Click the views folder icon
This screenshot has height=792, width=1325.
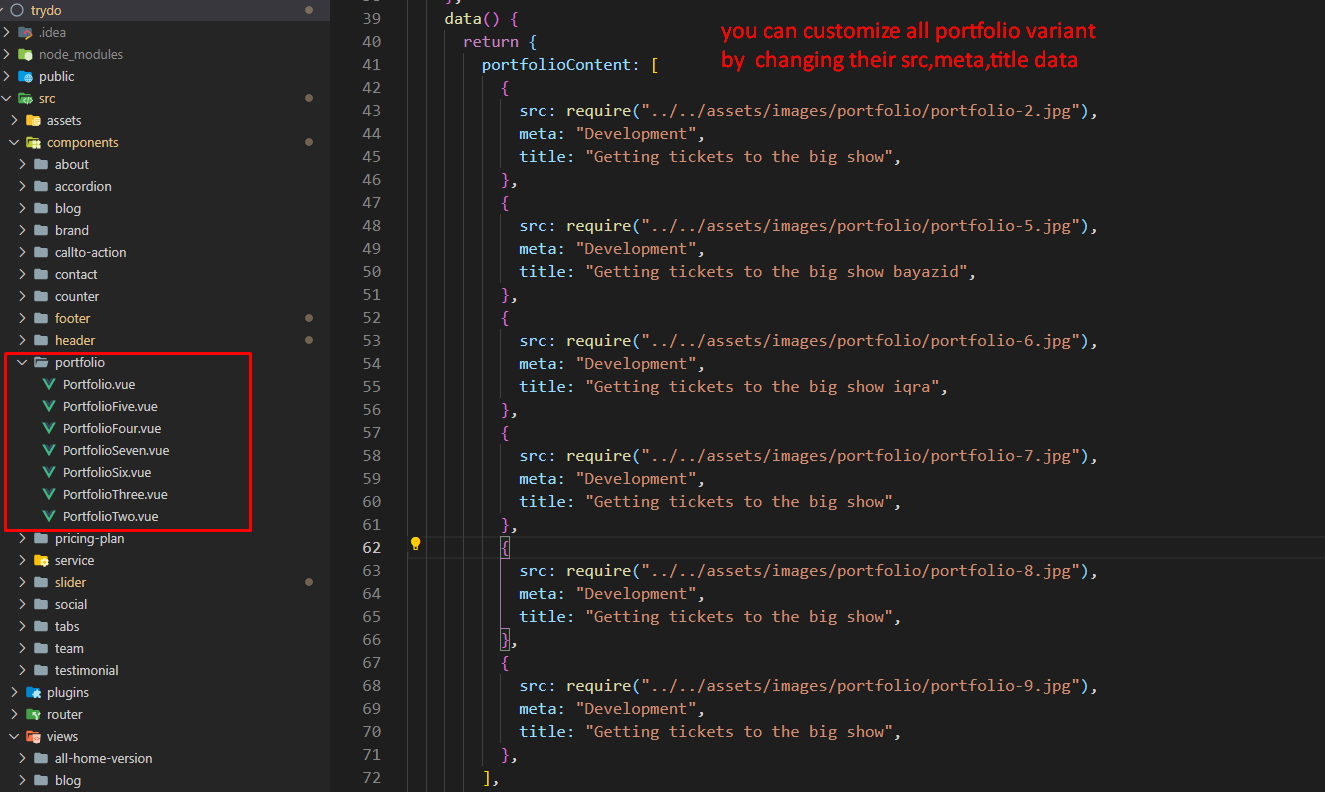[33, 736]
